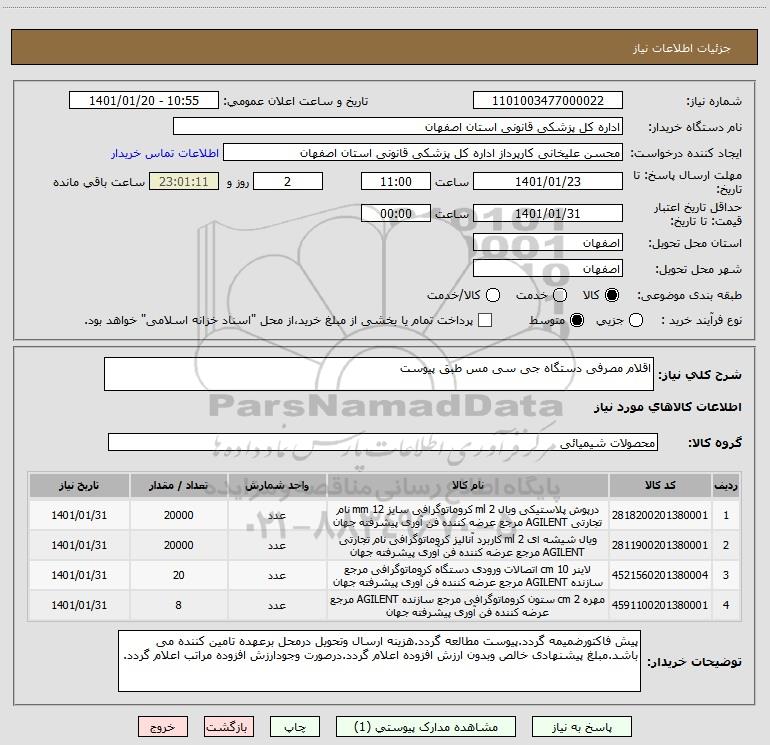The width and height of the screenshot is (770, 745).
Task: Click the پاسخ به نیاز button
Action: (581, 727)
